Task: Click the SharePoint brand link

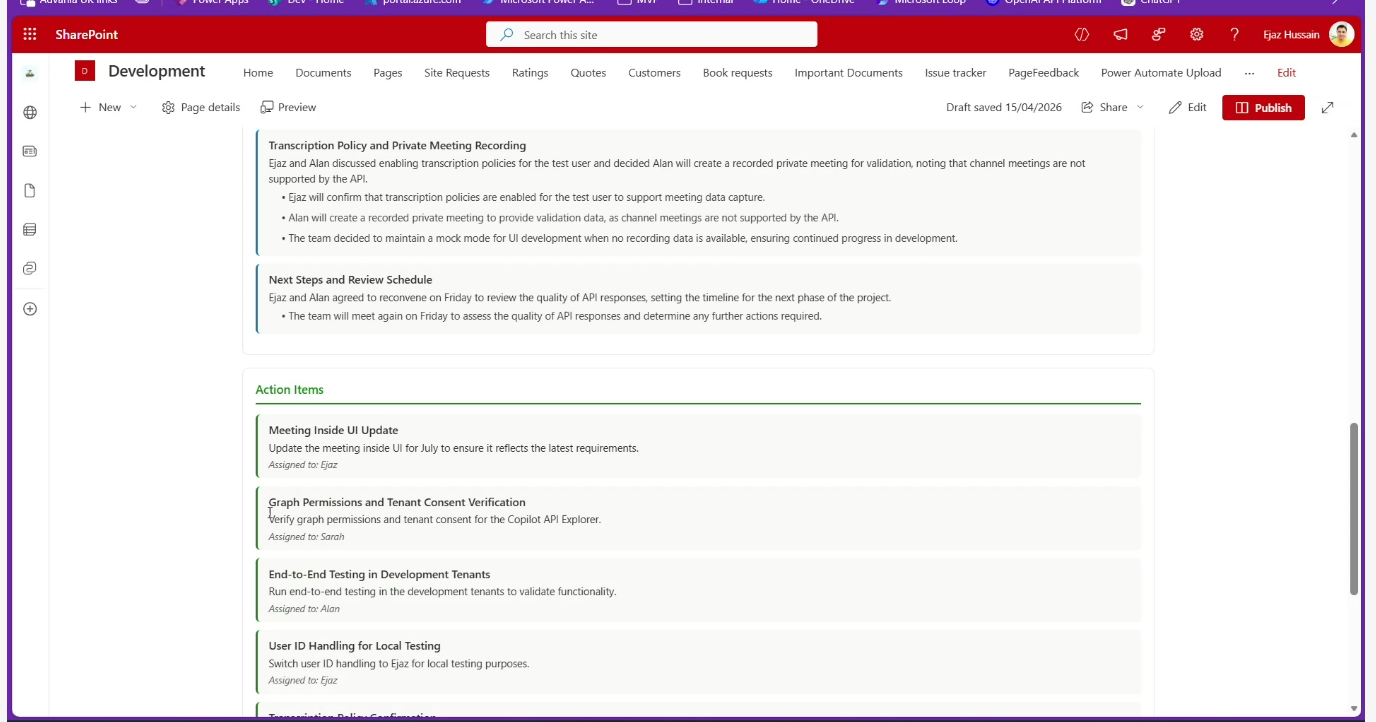Action: point(87,35)
